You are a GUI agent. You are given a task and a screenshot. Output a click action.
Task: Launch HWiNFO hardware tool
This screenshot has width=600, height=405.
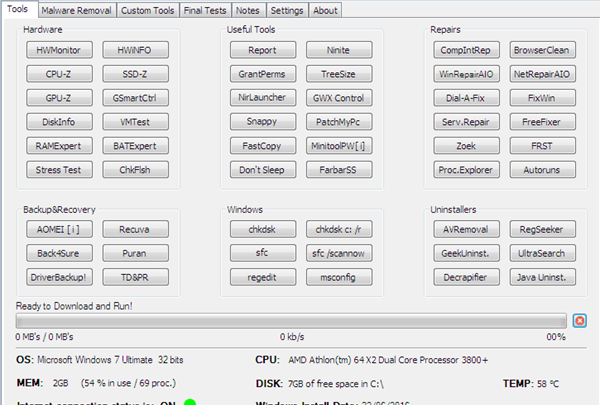tap(135, 50)
